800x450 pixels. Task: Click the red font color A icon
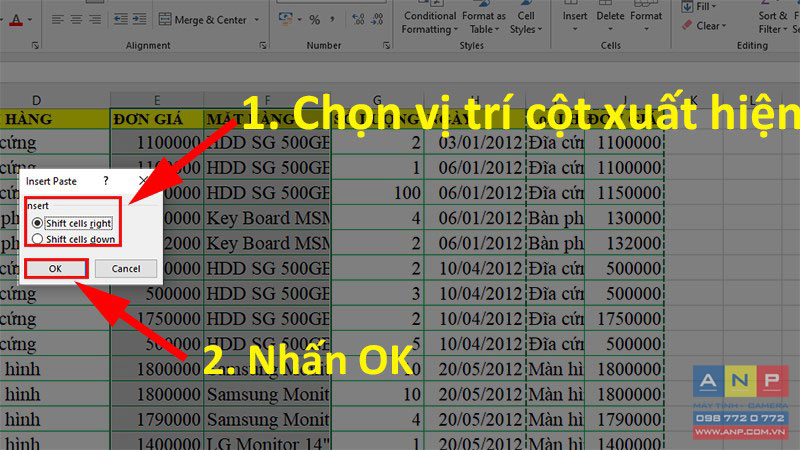tap(16, 20)
